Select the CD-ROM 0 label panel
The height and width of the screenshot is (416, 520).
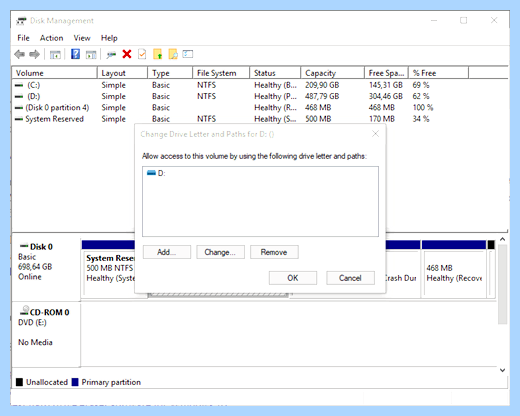click(x=46, y=334)
